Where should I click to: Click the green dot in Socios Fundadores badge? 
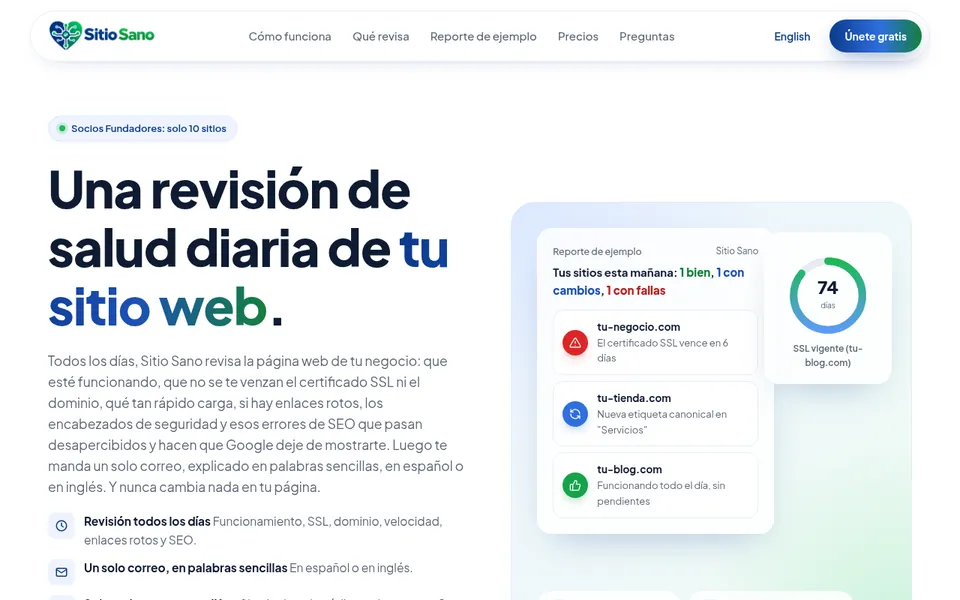click(x=62, y=129)
